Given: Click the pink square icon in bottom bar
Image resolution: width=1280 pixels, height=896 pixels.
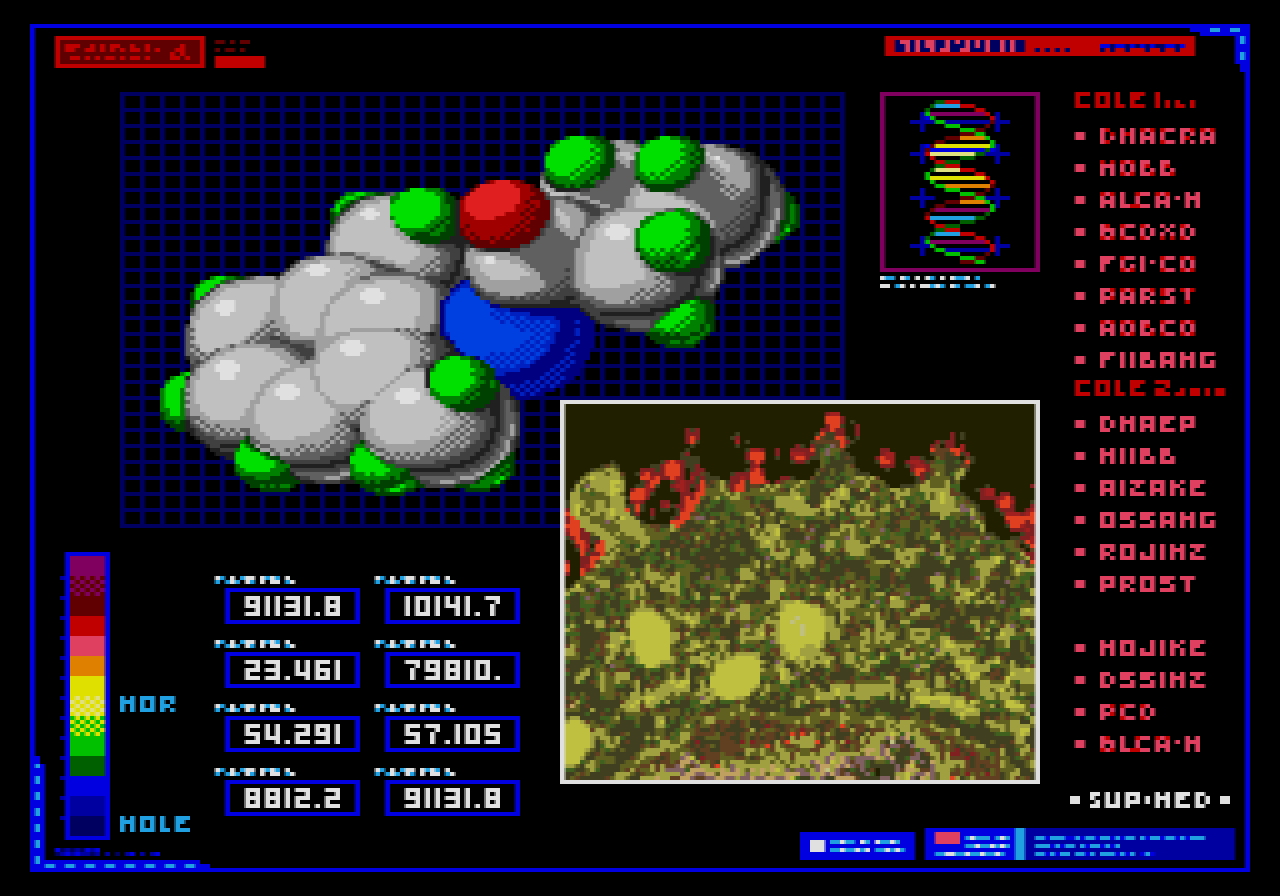Looking at the screenshot, I should [946, 838].
